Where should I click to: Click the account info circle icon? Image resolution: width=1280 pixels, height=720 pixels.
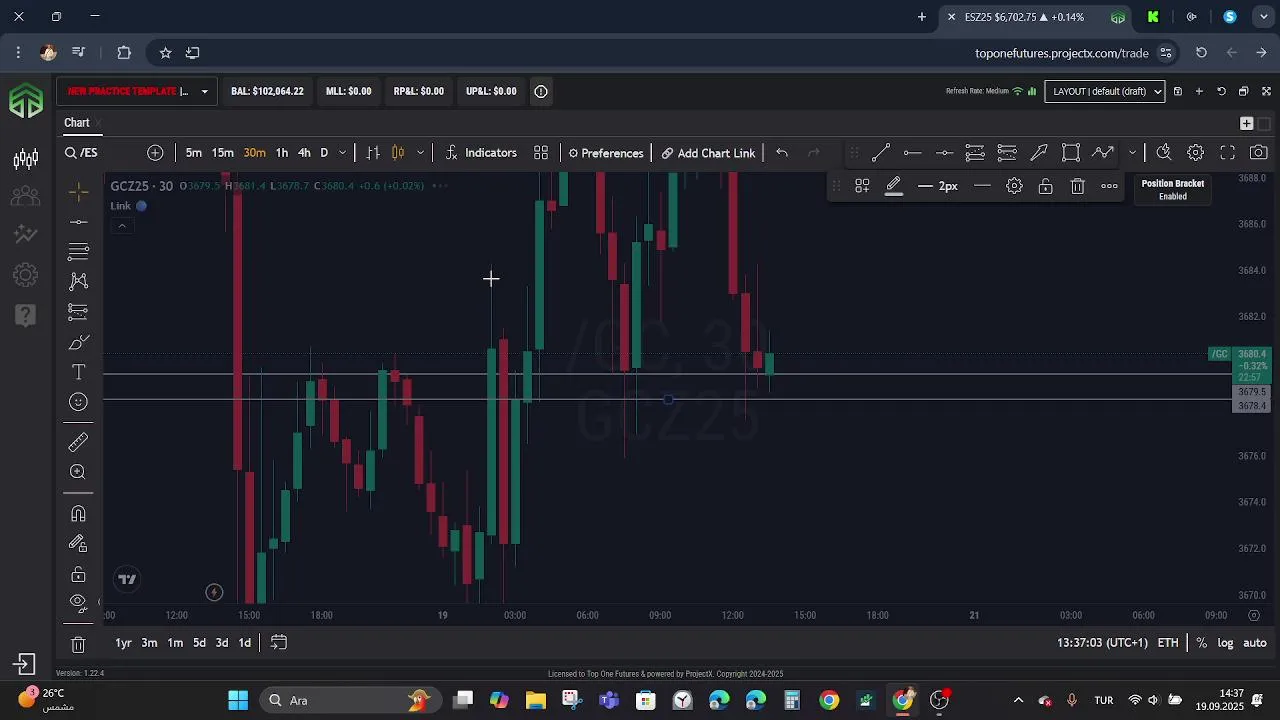click(x=541, y=91)
